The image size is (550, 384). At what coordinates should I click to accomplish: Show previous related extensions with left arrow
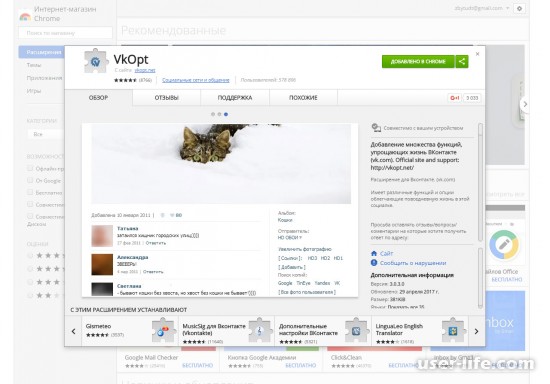(x=73, y=331)
